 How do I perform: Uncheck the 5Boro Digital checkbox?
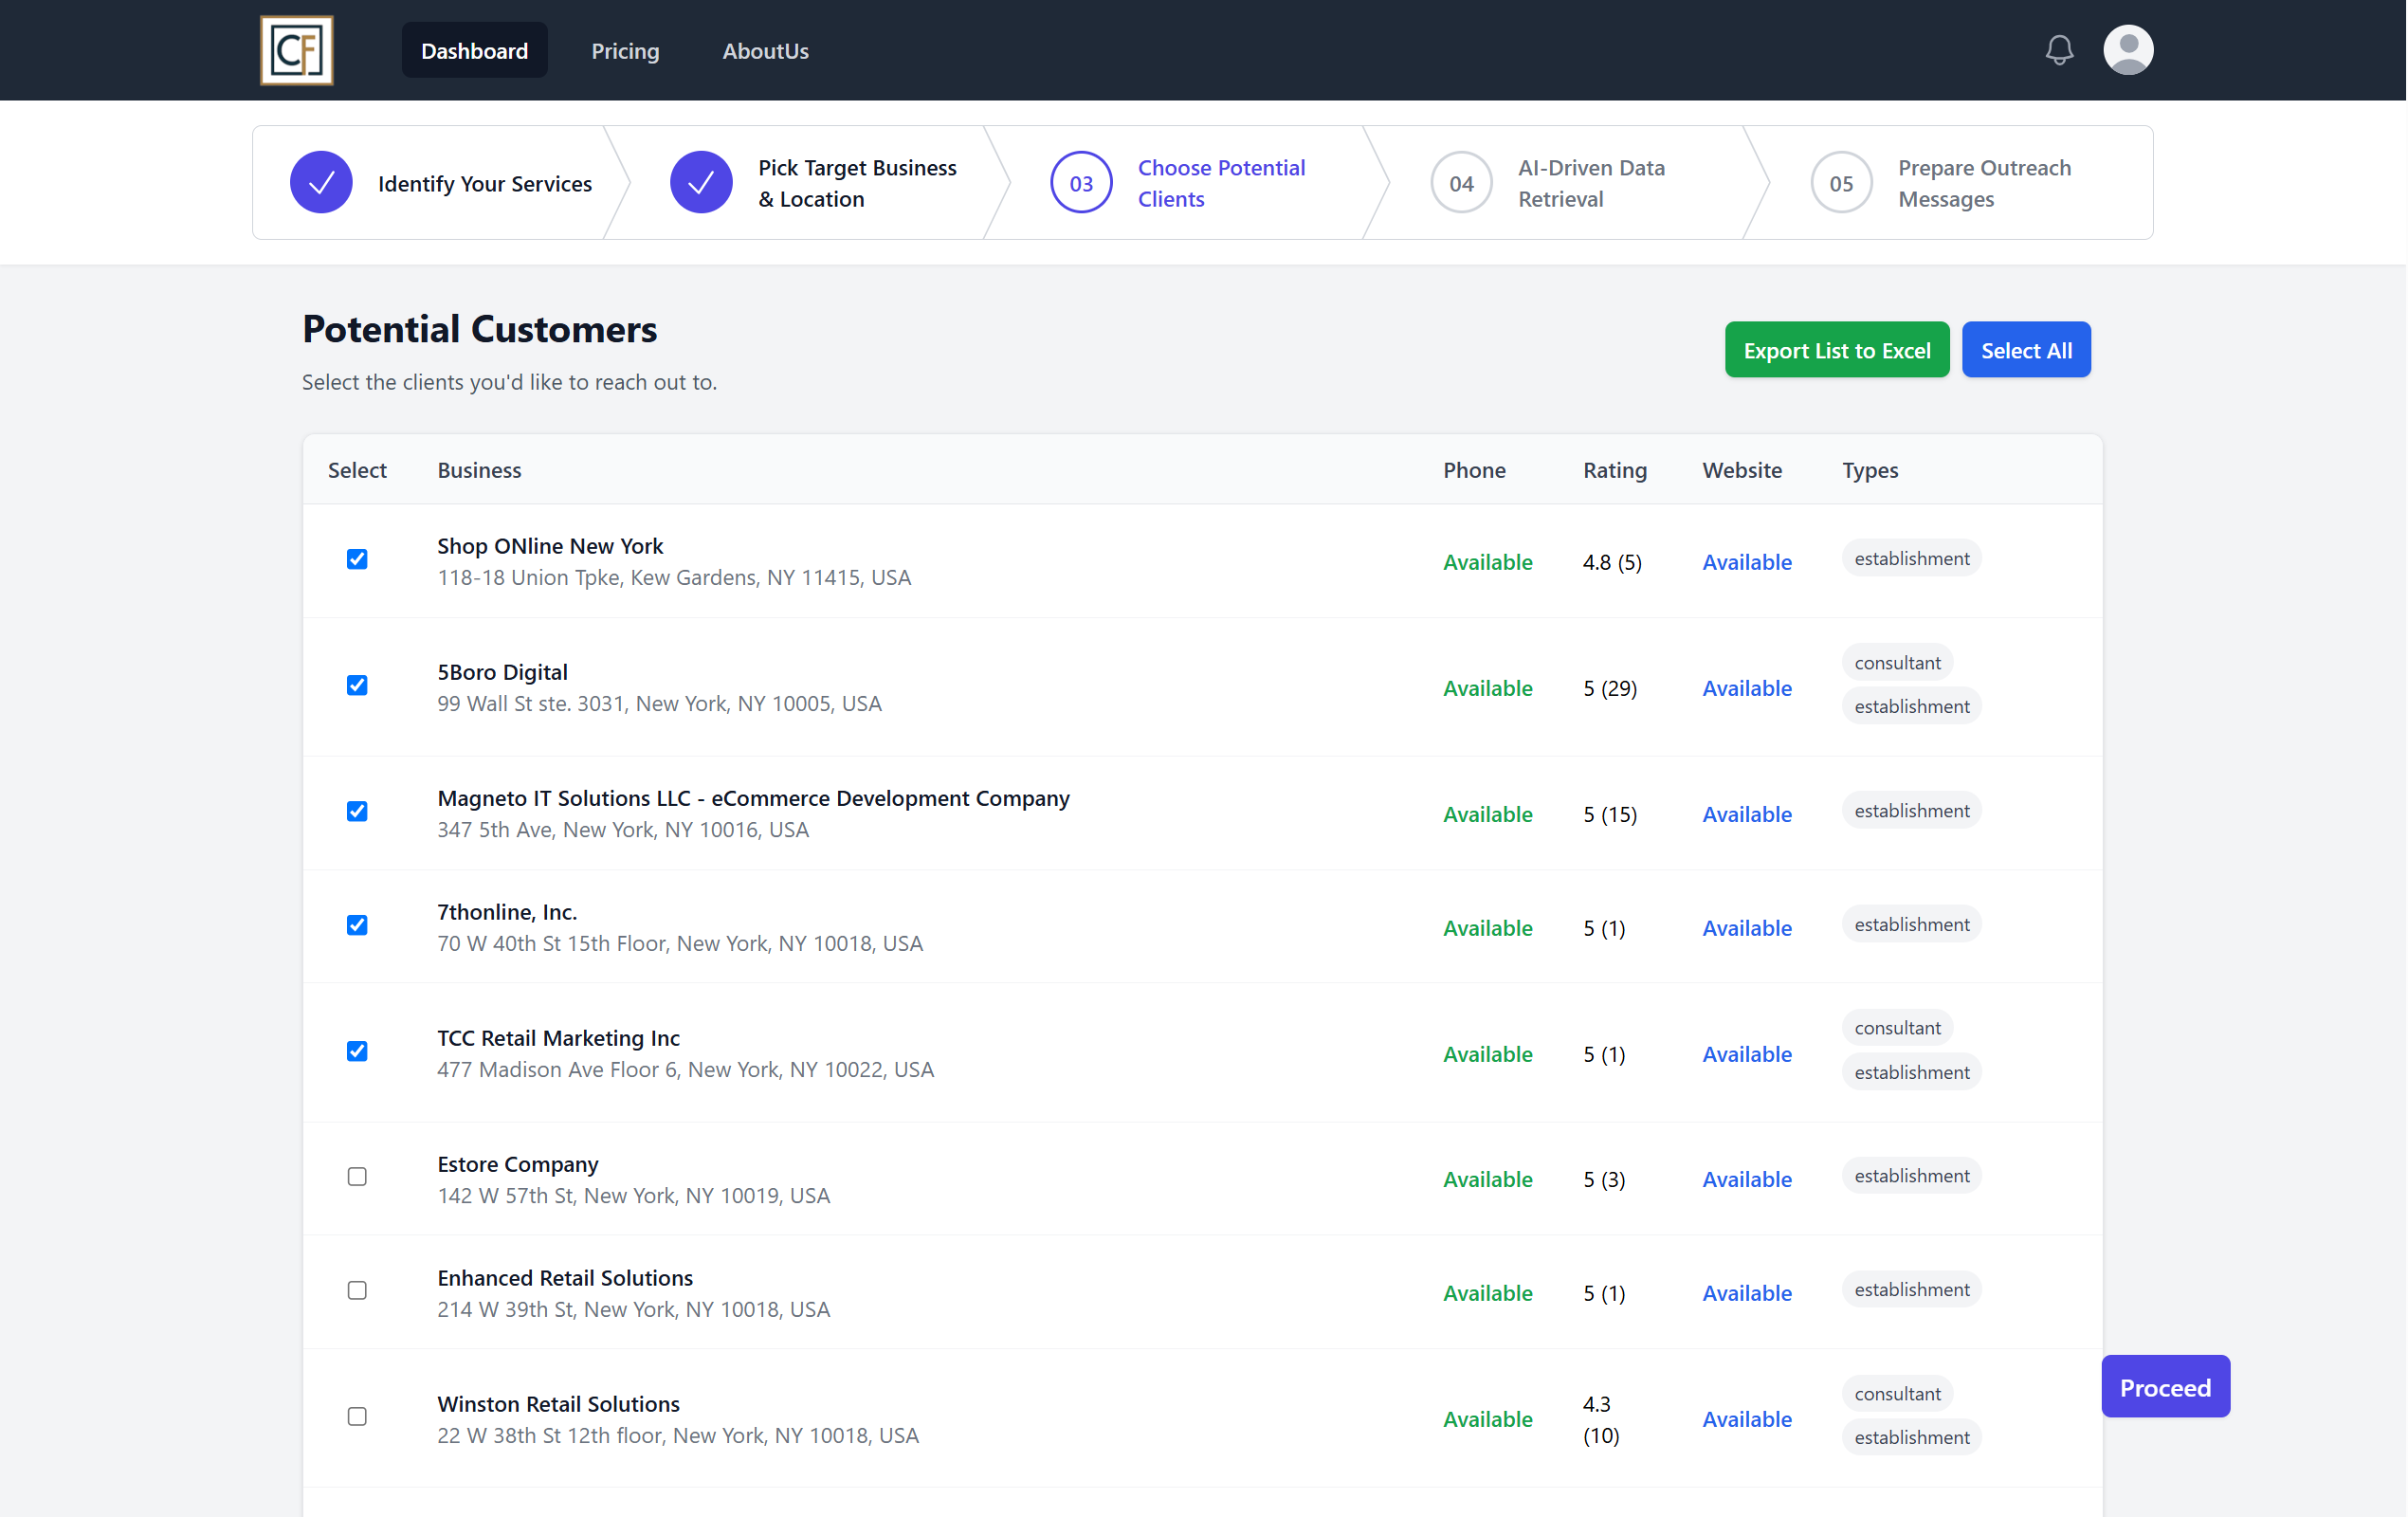(x=357, y=685)
